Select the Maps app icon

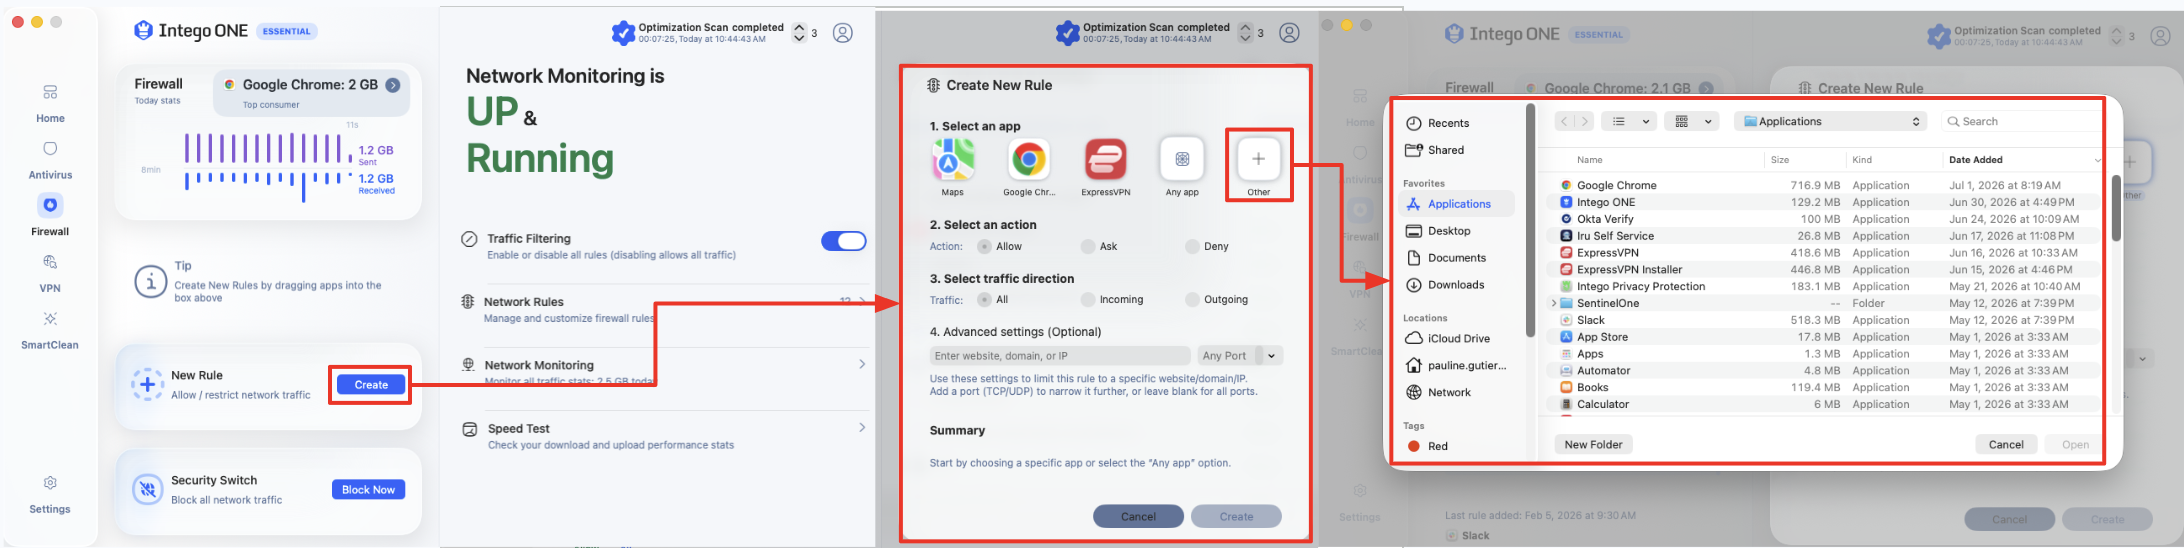pos(953,159)
